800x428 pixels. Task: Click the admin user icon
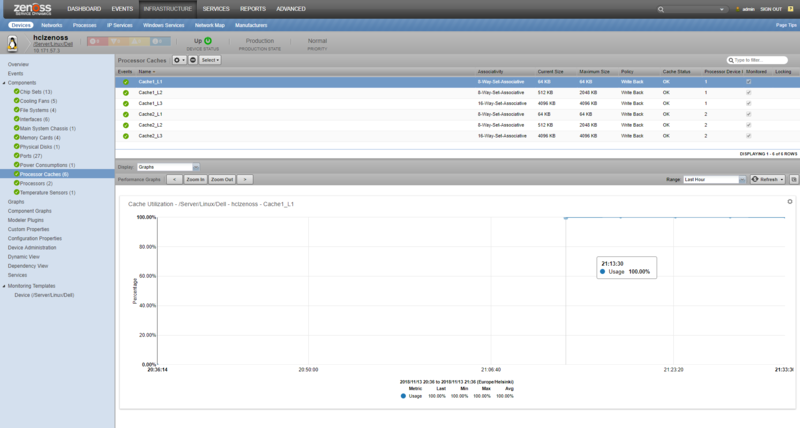738,9
